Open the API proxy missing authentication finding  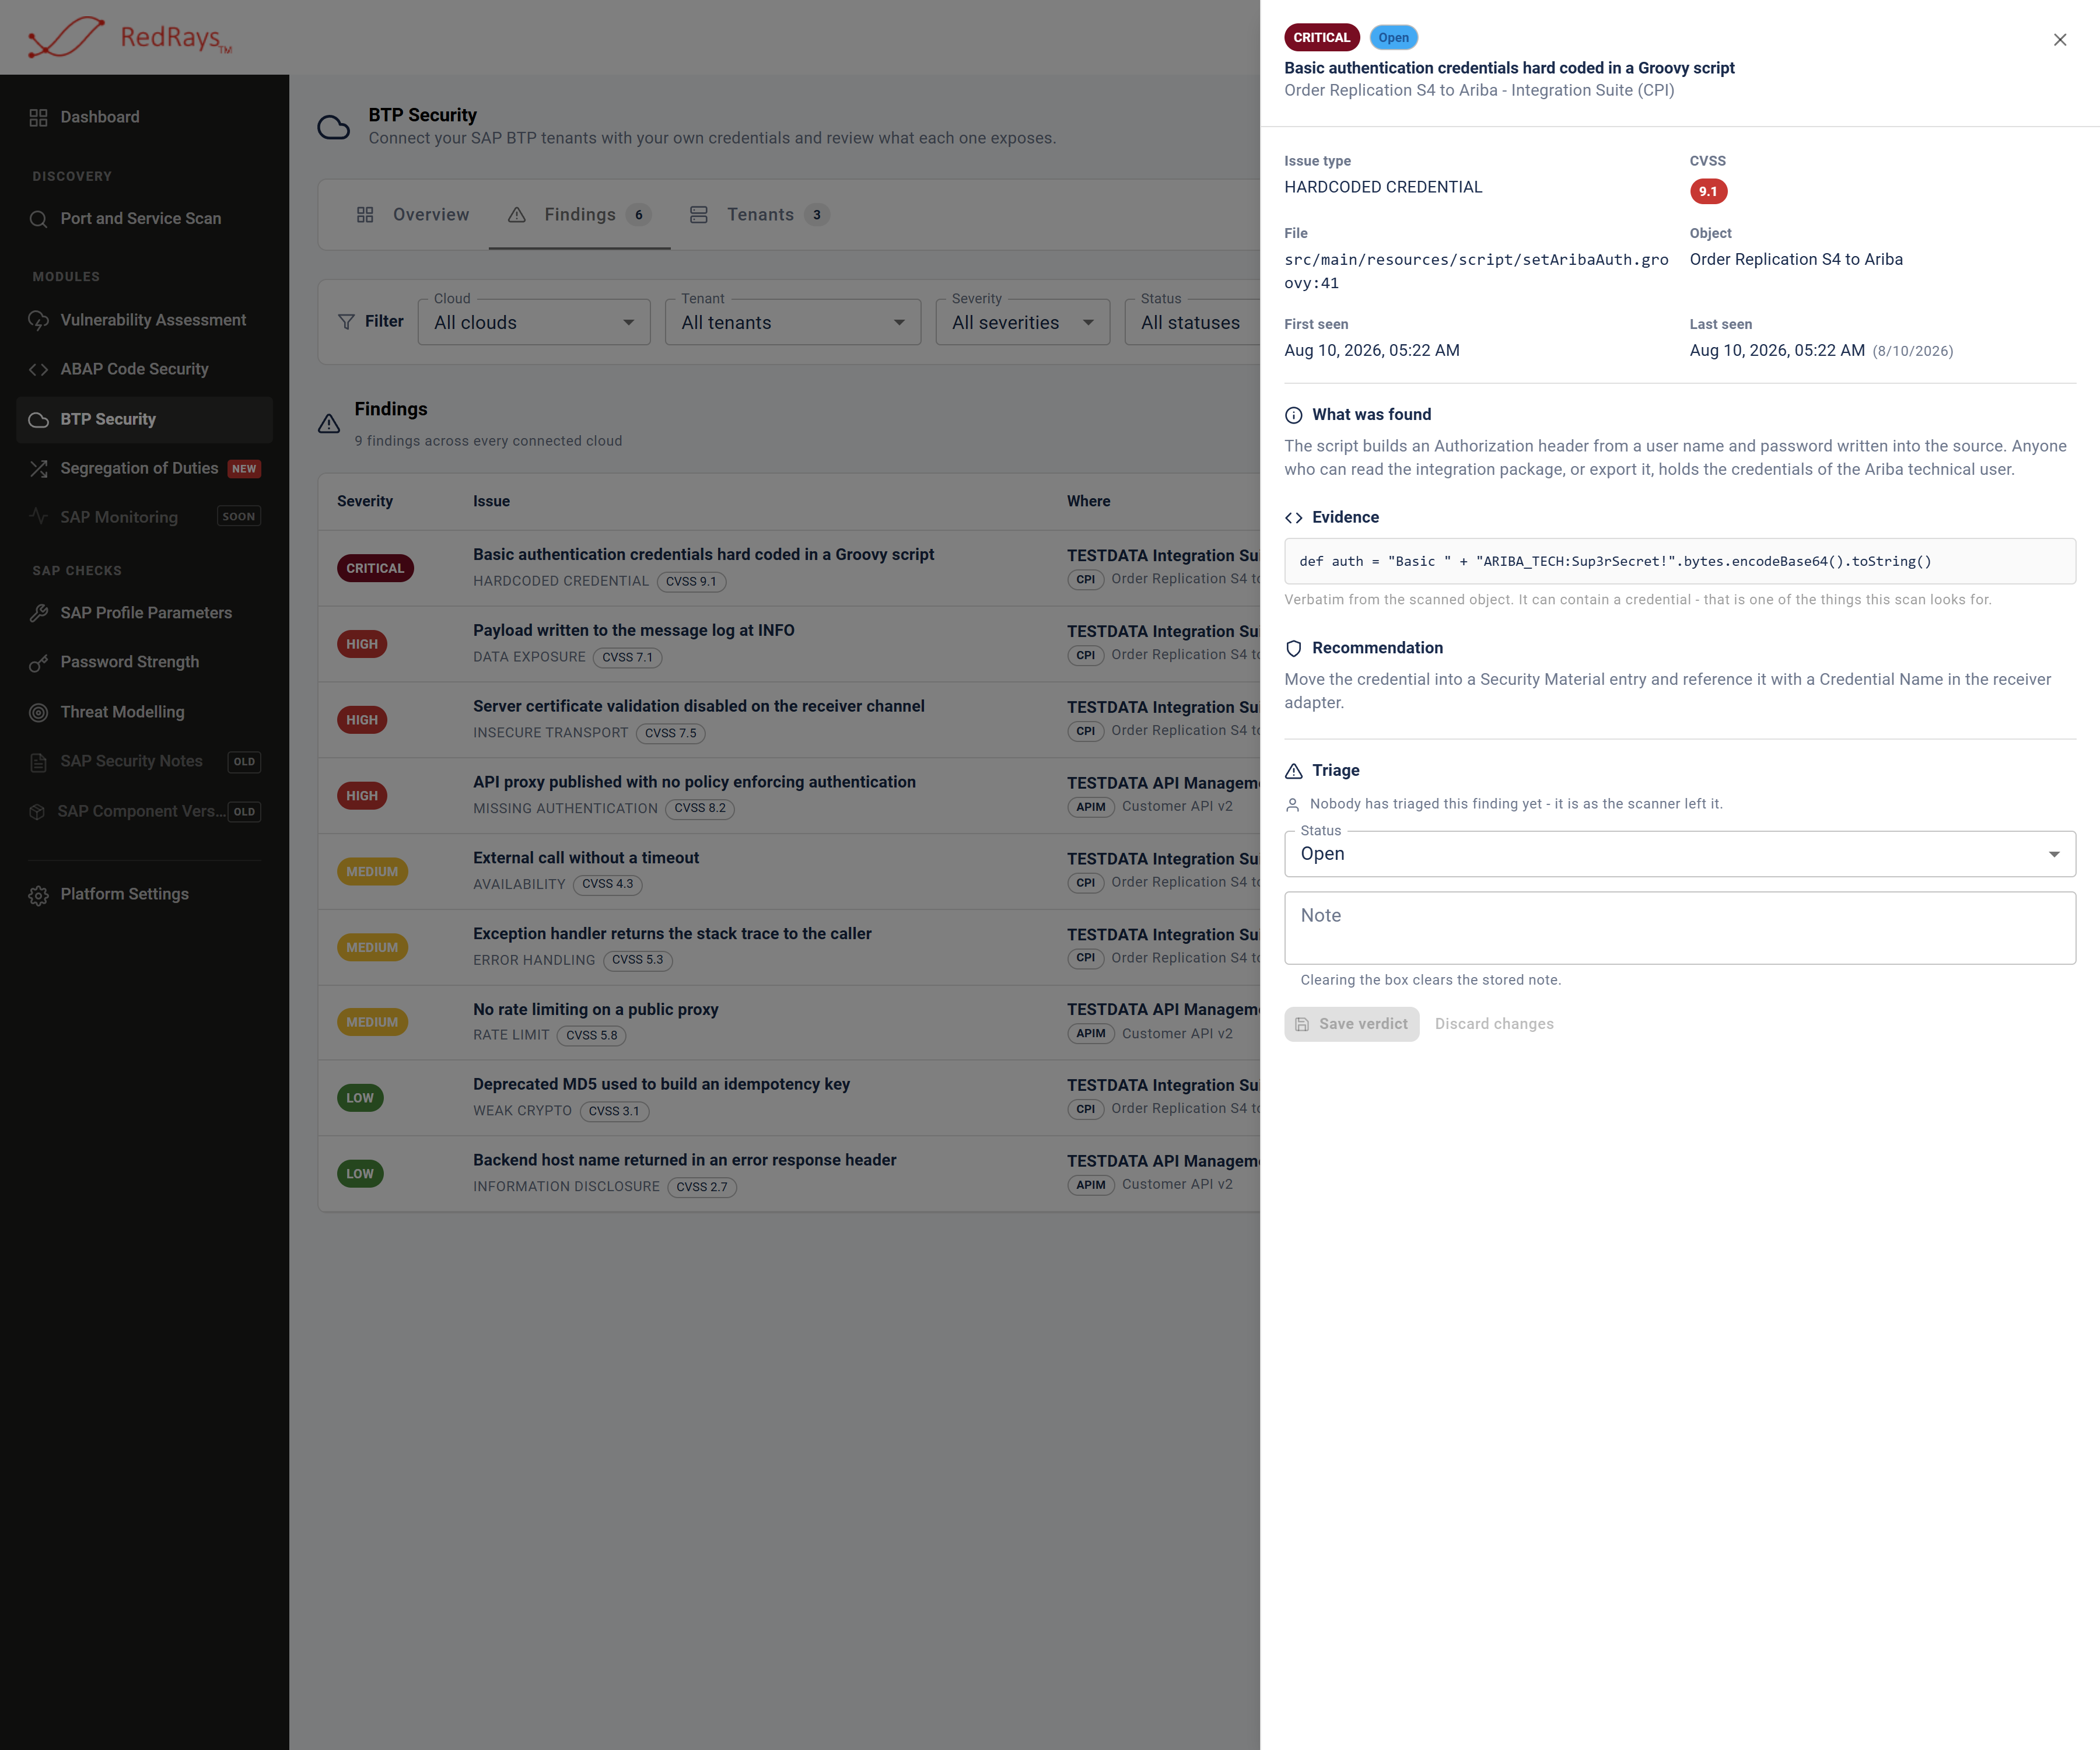pyautogui.click(x=789, y=796)
